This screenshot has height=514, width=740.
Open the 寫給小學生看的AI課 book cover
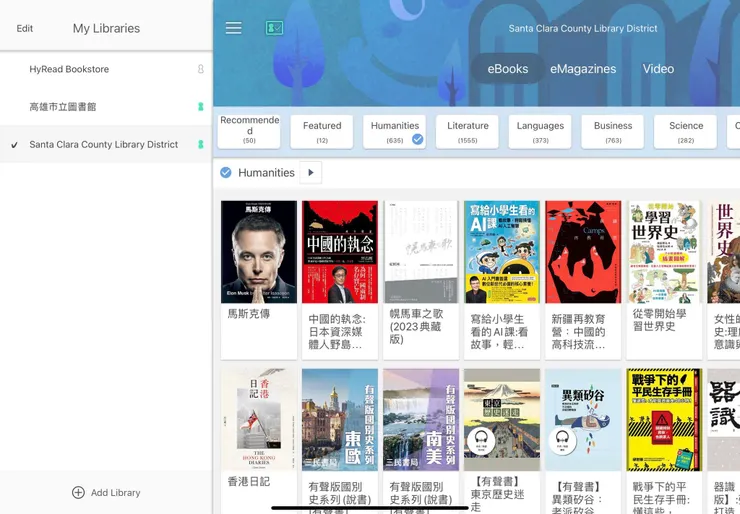click(x=502, y=252)
